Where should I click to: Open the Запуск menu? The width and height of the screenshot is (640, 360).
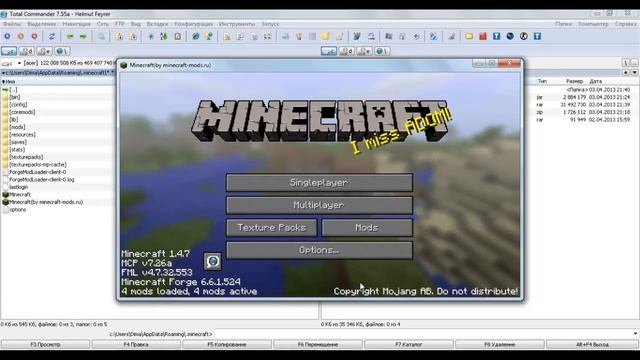coord(270,24)
